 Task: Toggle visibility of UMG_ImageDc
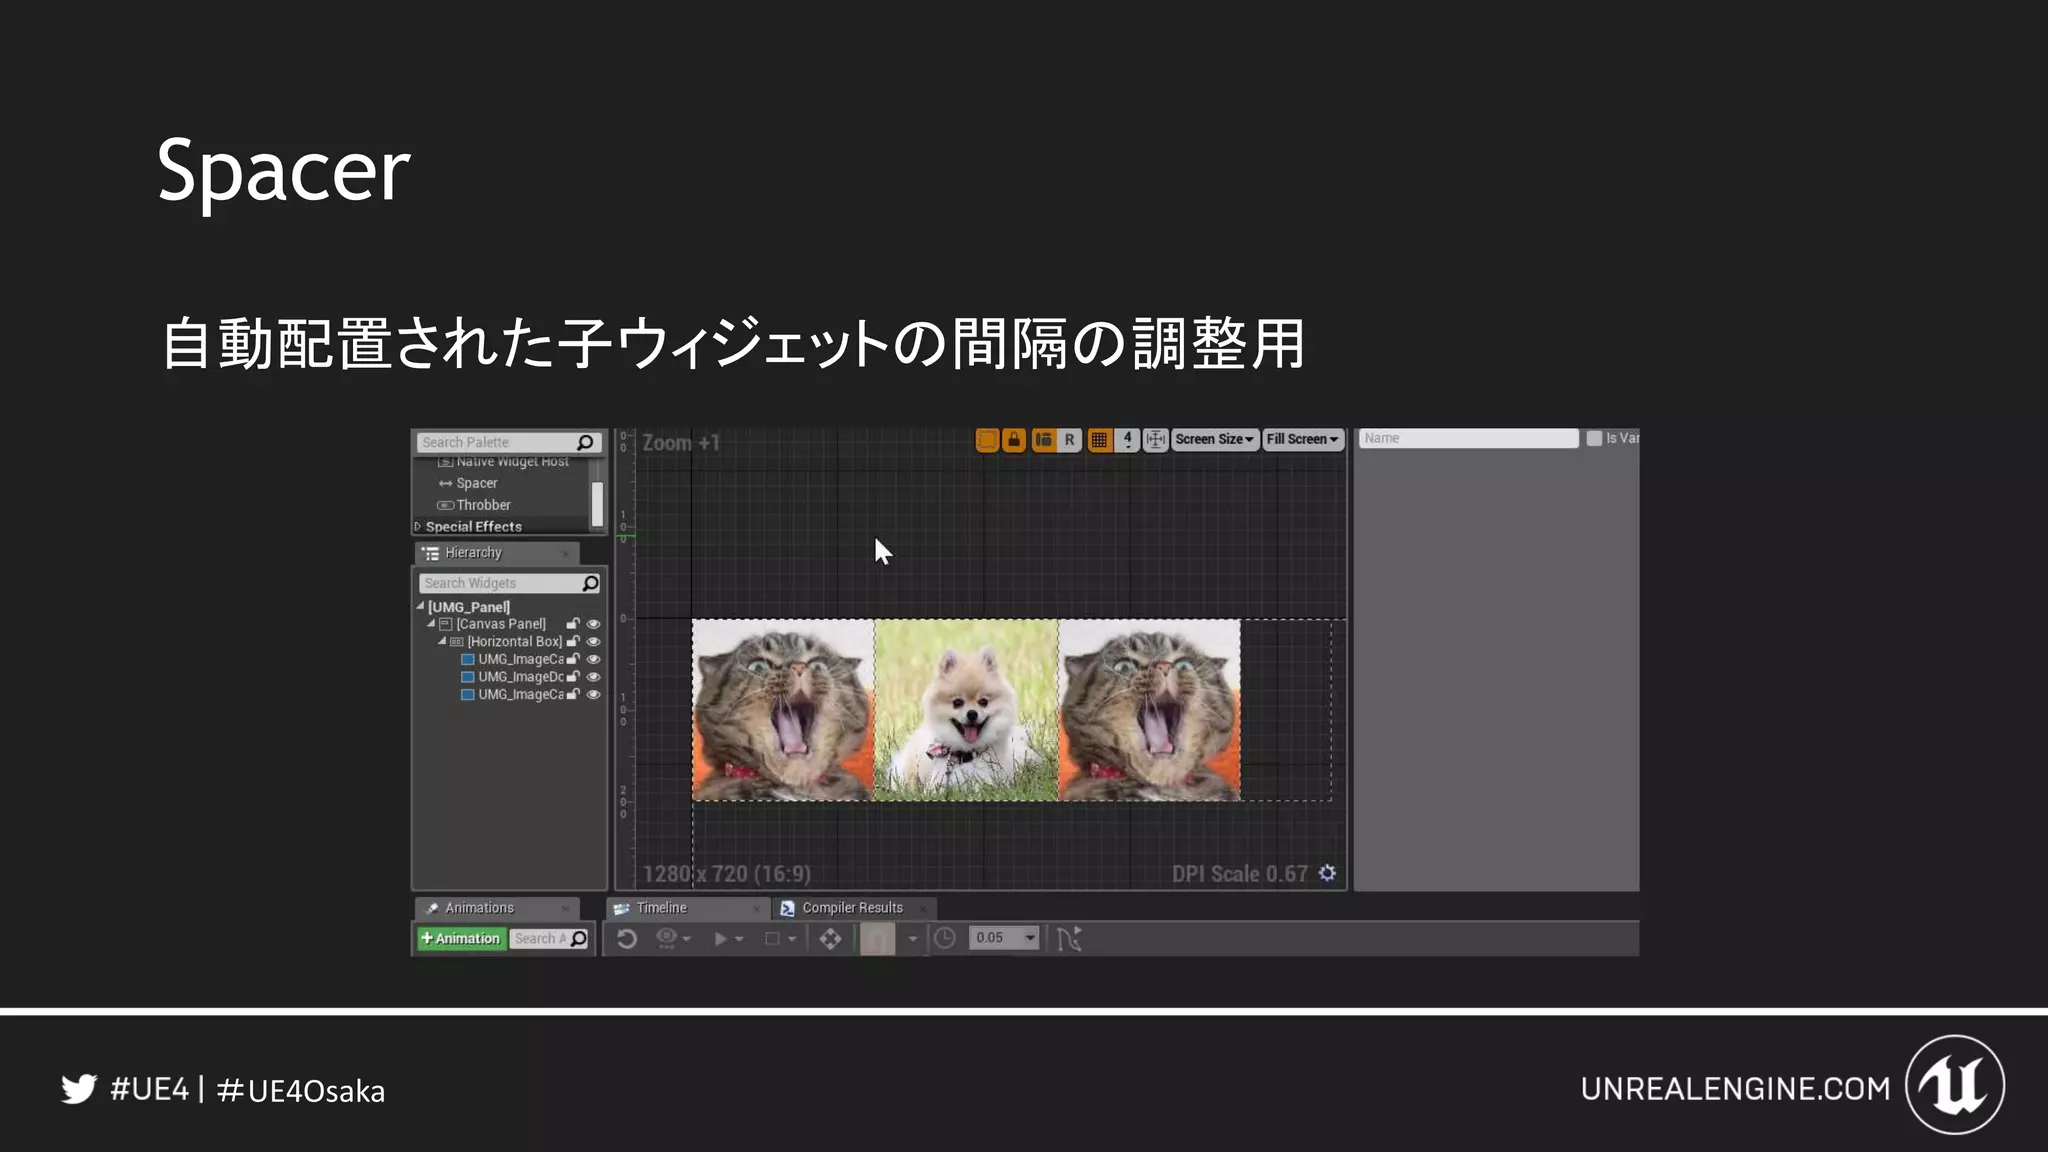pyautogui.click(x=593, y=677)
